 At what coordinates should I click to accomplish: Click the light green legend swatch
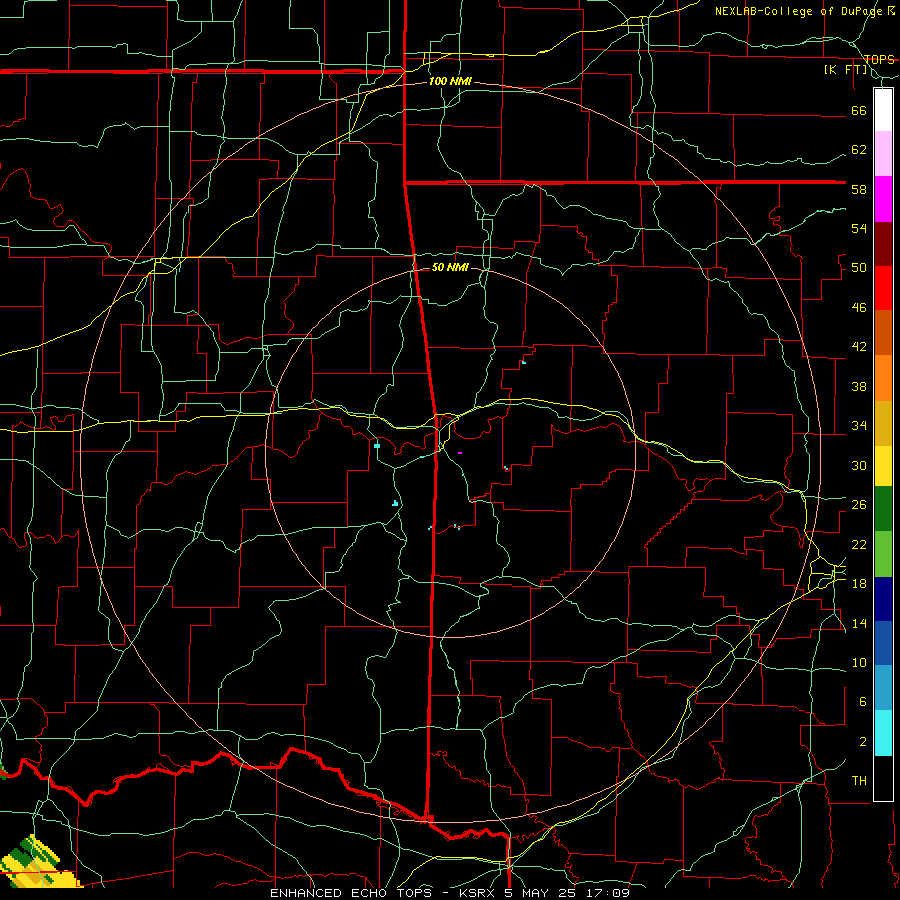(883, 554)
